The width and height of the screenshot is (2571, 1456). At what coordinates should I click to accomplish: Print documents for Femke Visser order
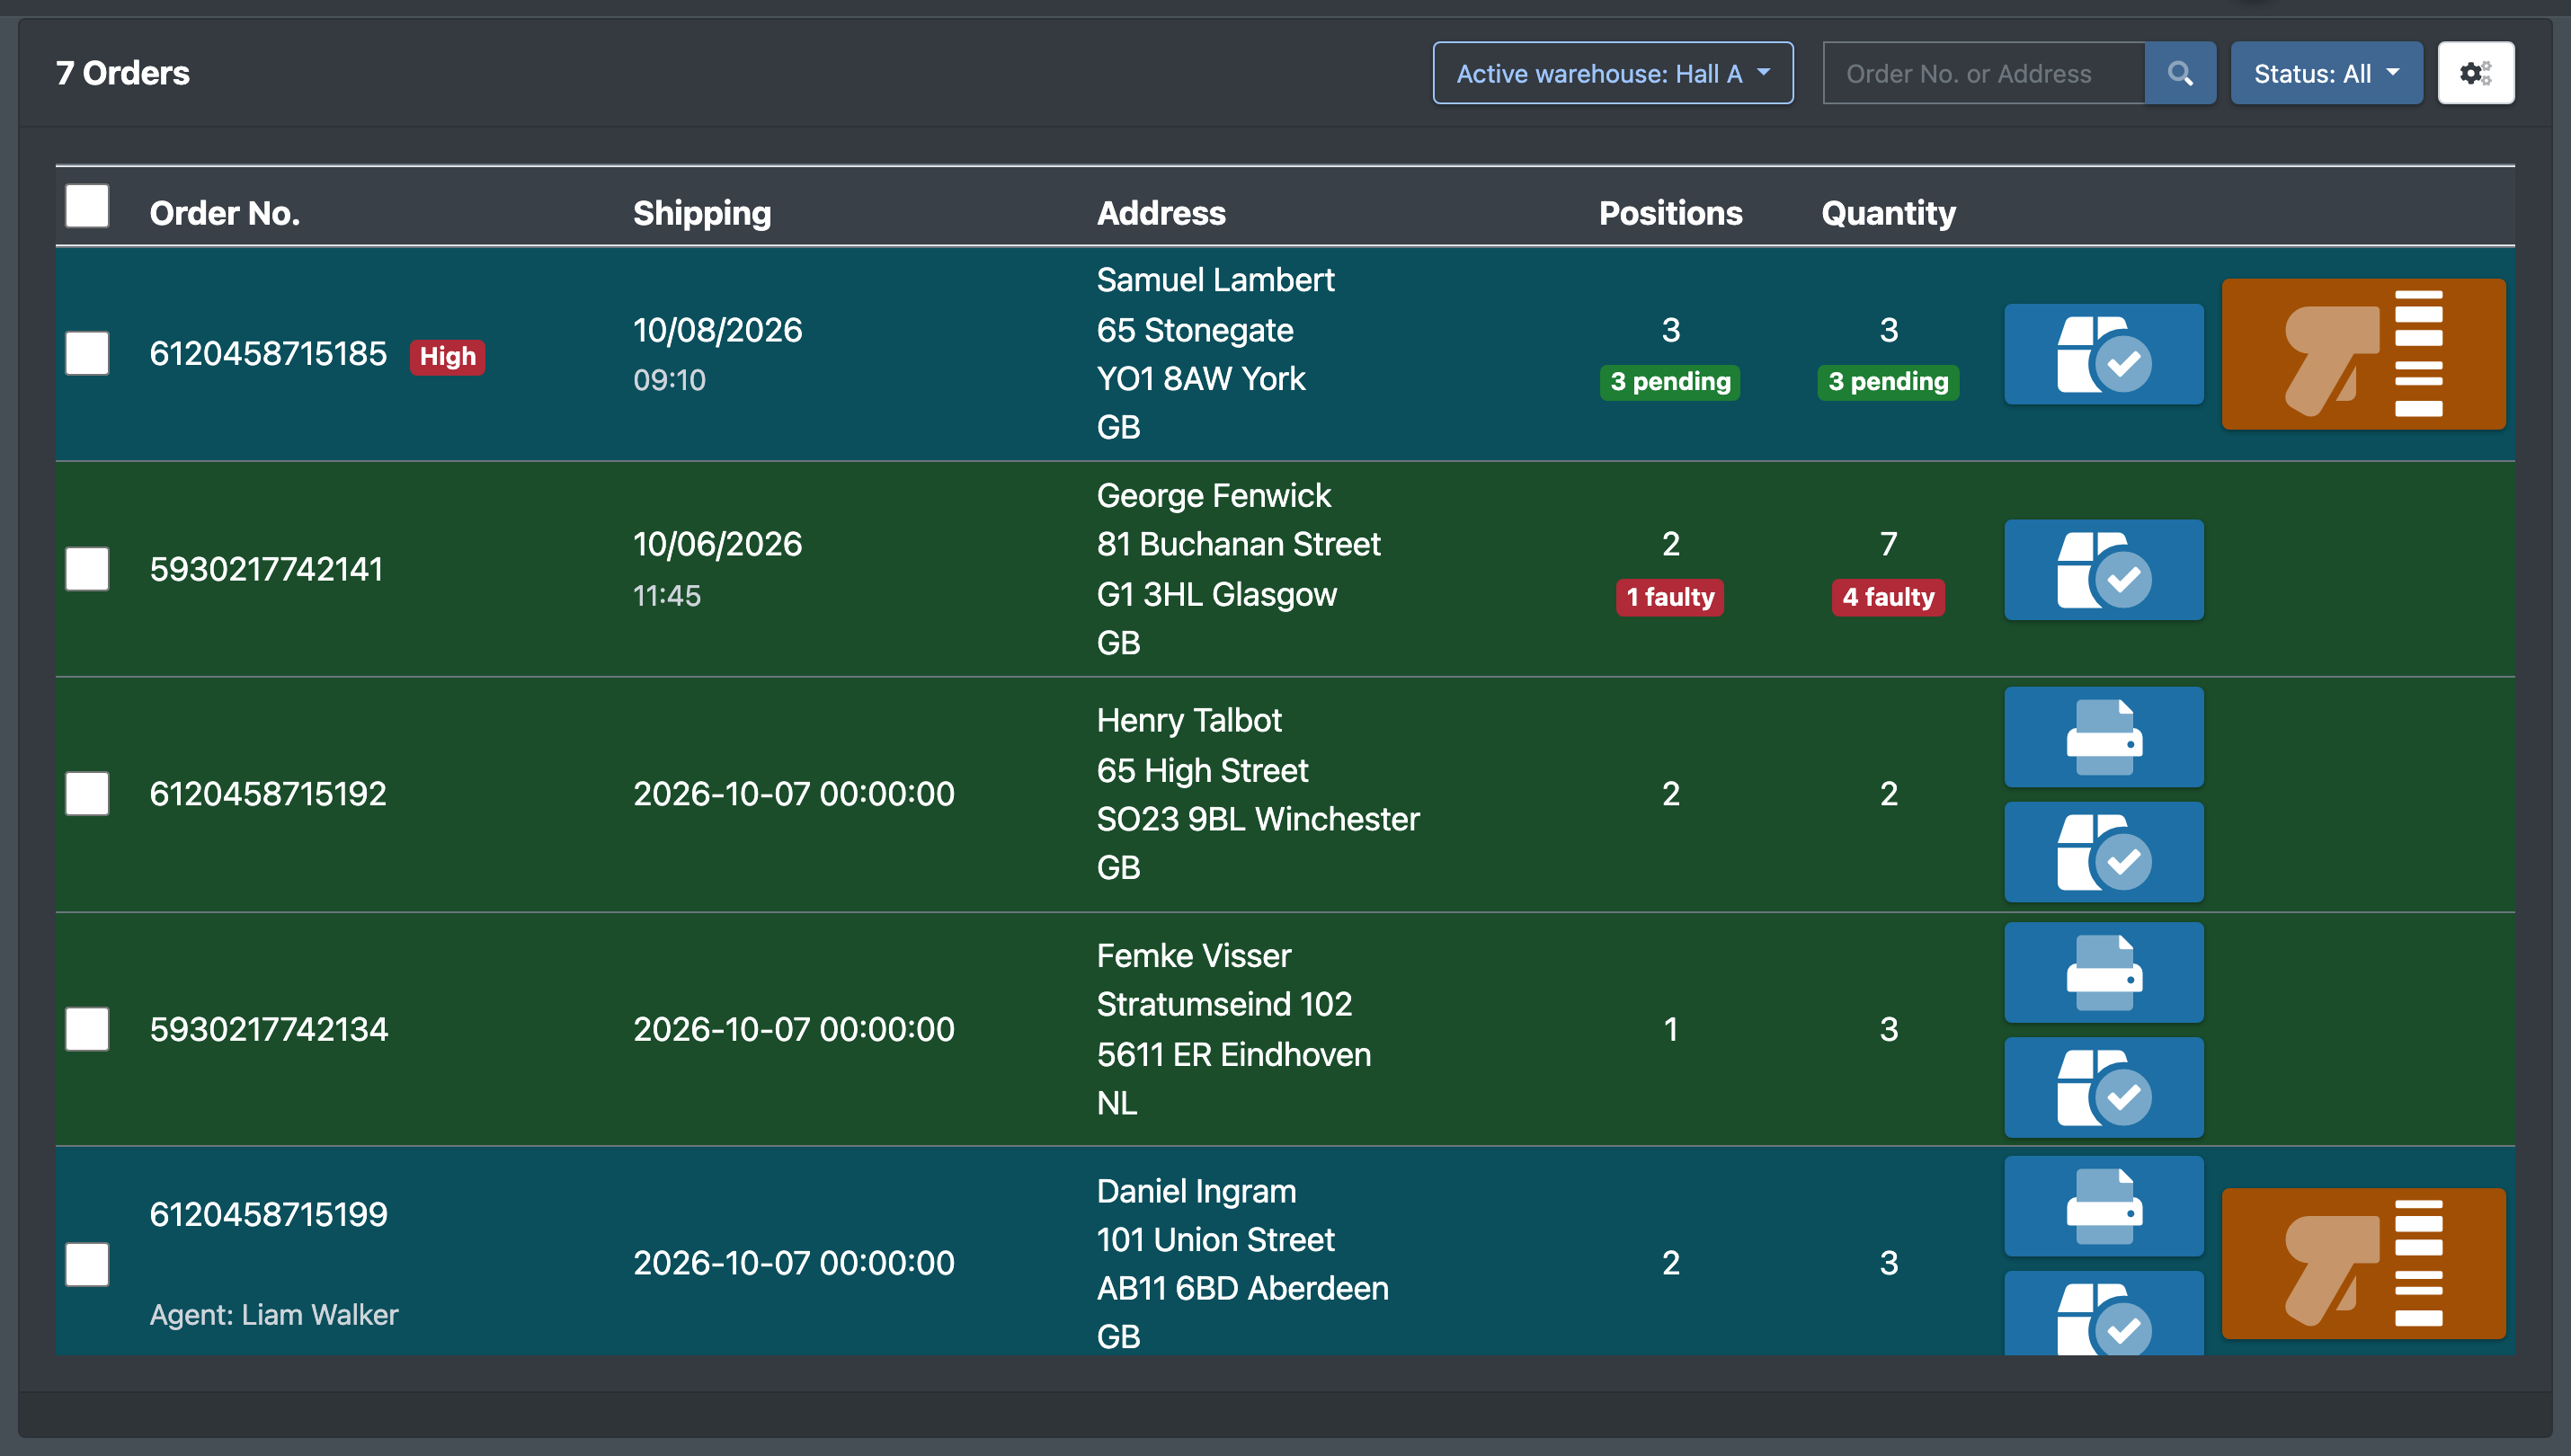click(2104, 972)
